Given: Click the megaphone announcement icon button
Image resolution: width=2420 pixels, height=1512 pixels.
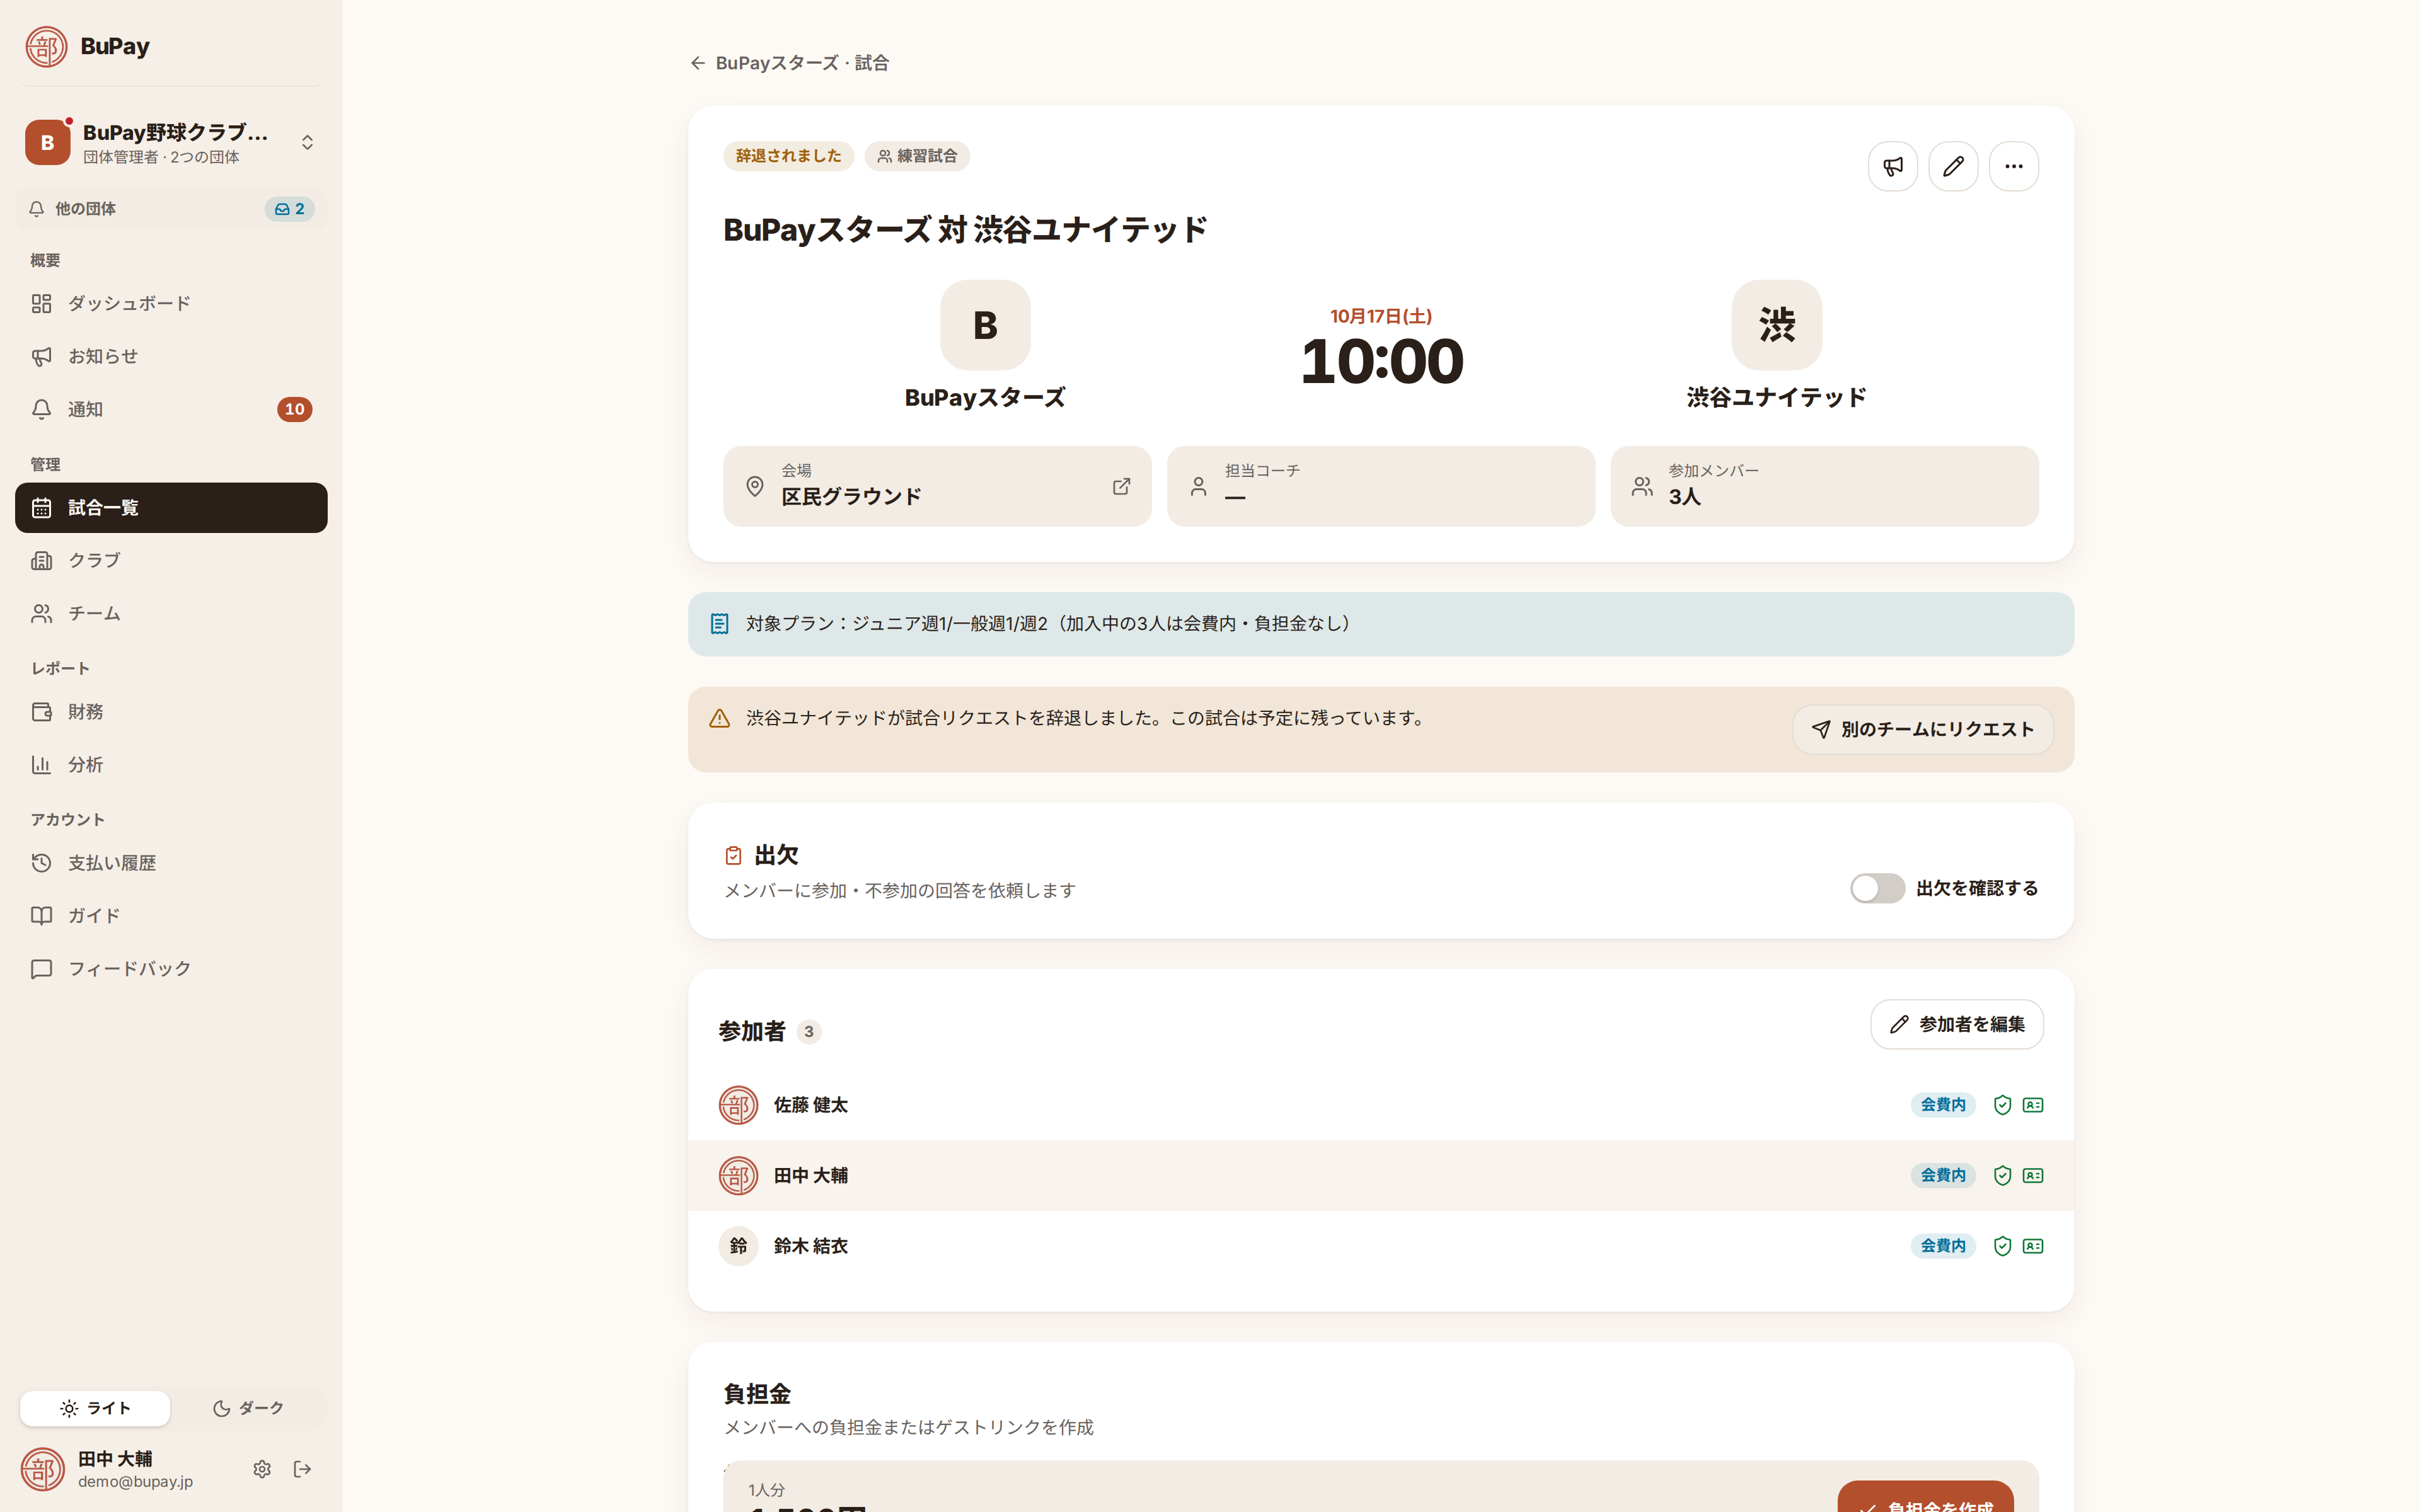Looking at the screenshot, I should coord(1892,166).
